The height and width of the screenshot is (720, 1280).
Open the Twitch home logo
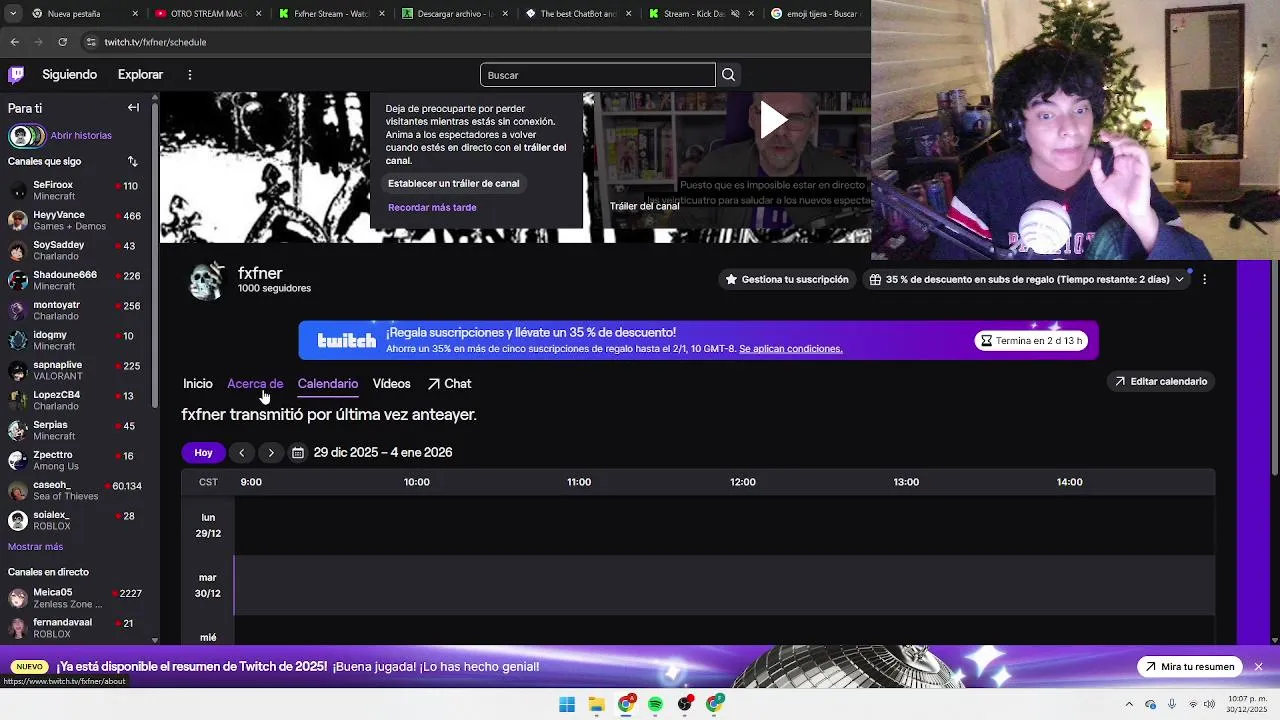click(x=16, y=74)
